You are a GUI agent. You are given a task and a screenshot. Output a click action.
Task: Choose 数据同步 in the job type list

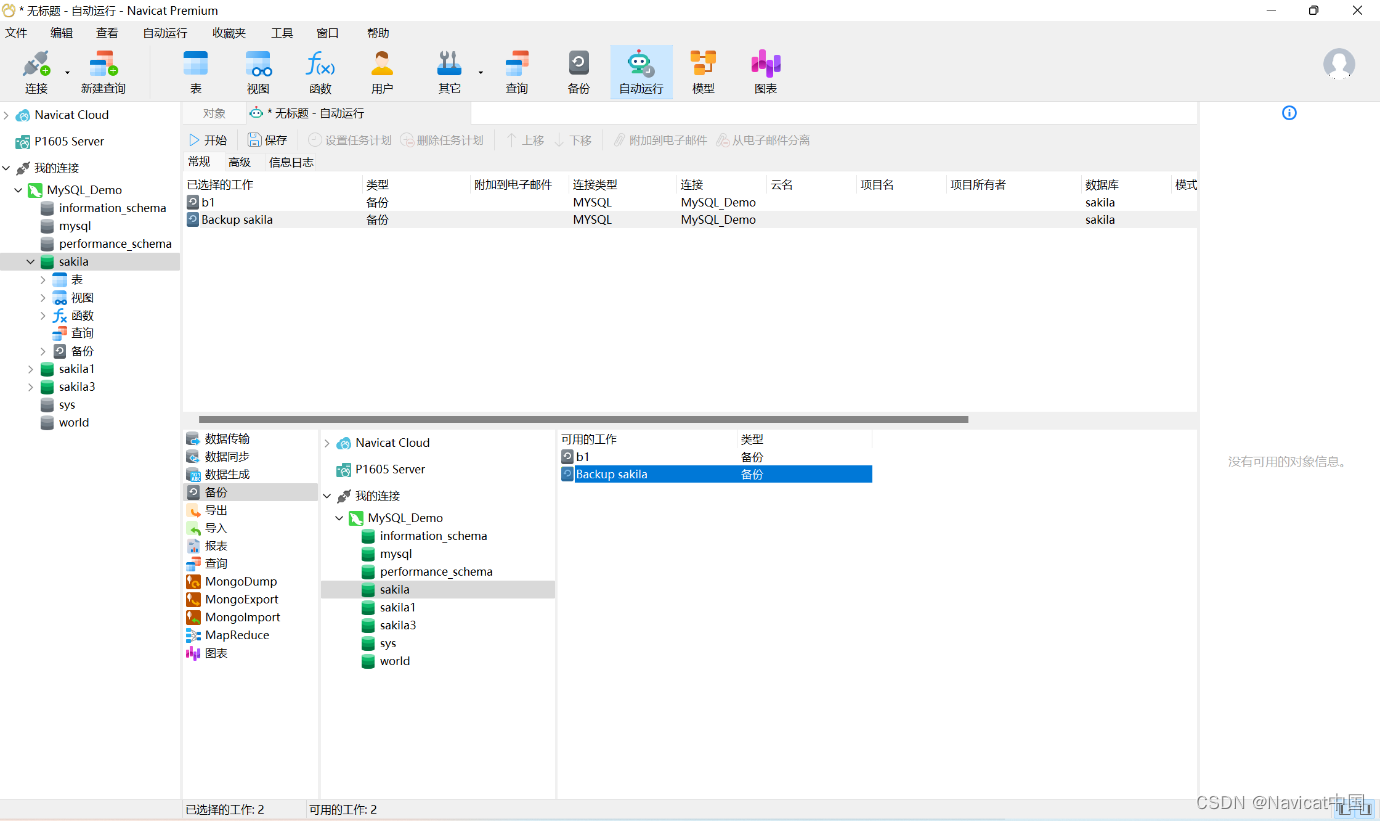[x=227, y=457]
